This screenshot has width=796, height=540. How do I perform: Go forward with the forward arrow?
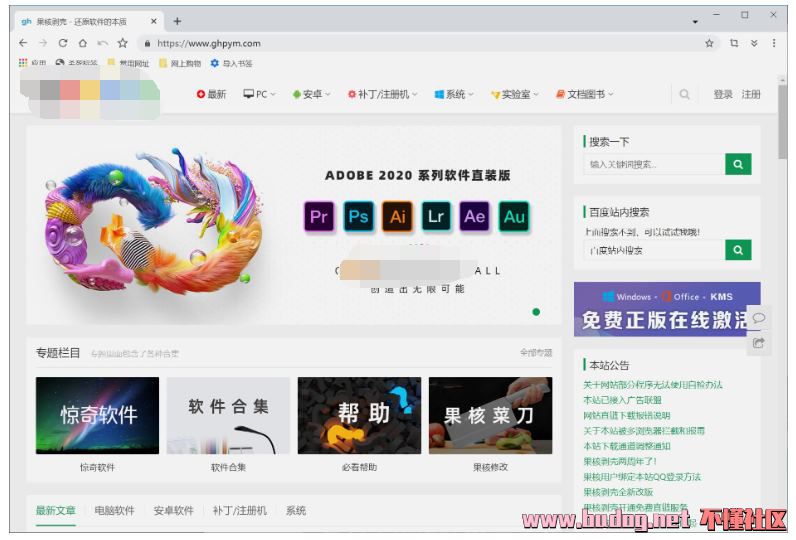point(43,43)
